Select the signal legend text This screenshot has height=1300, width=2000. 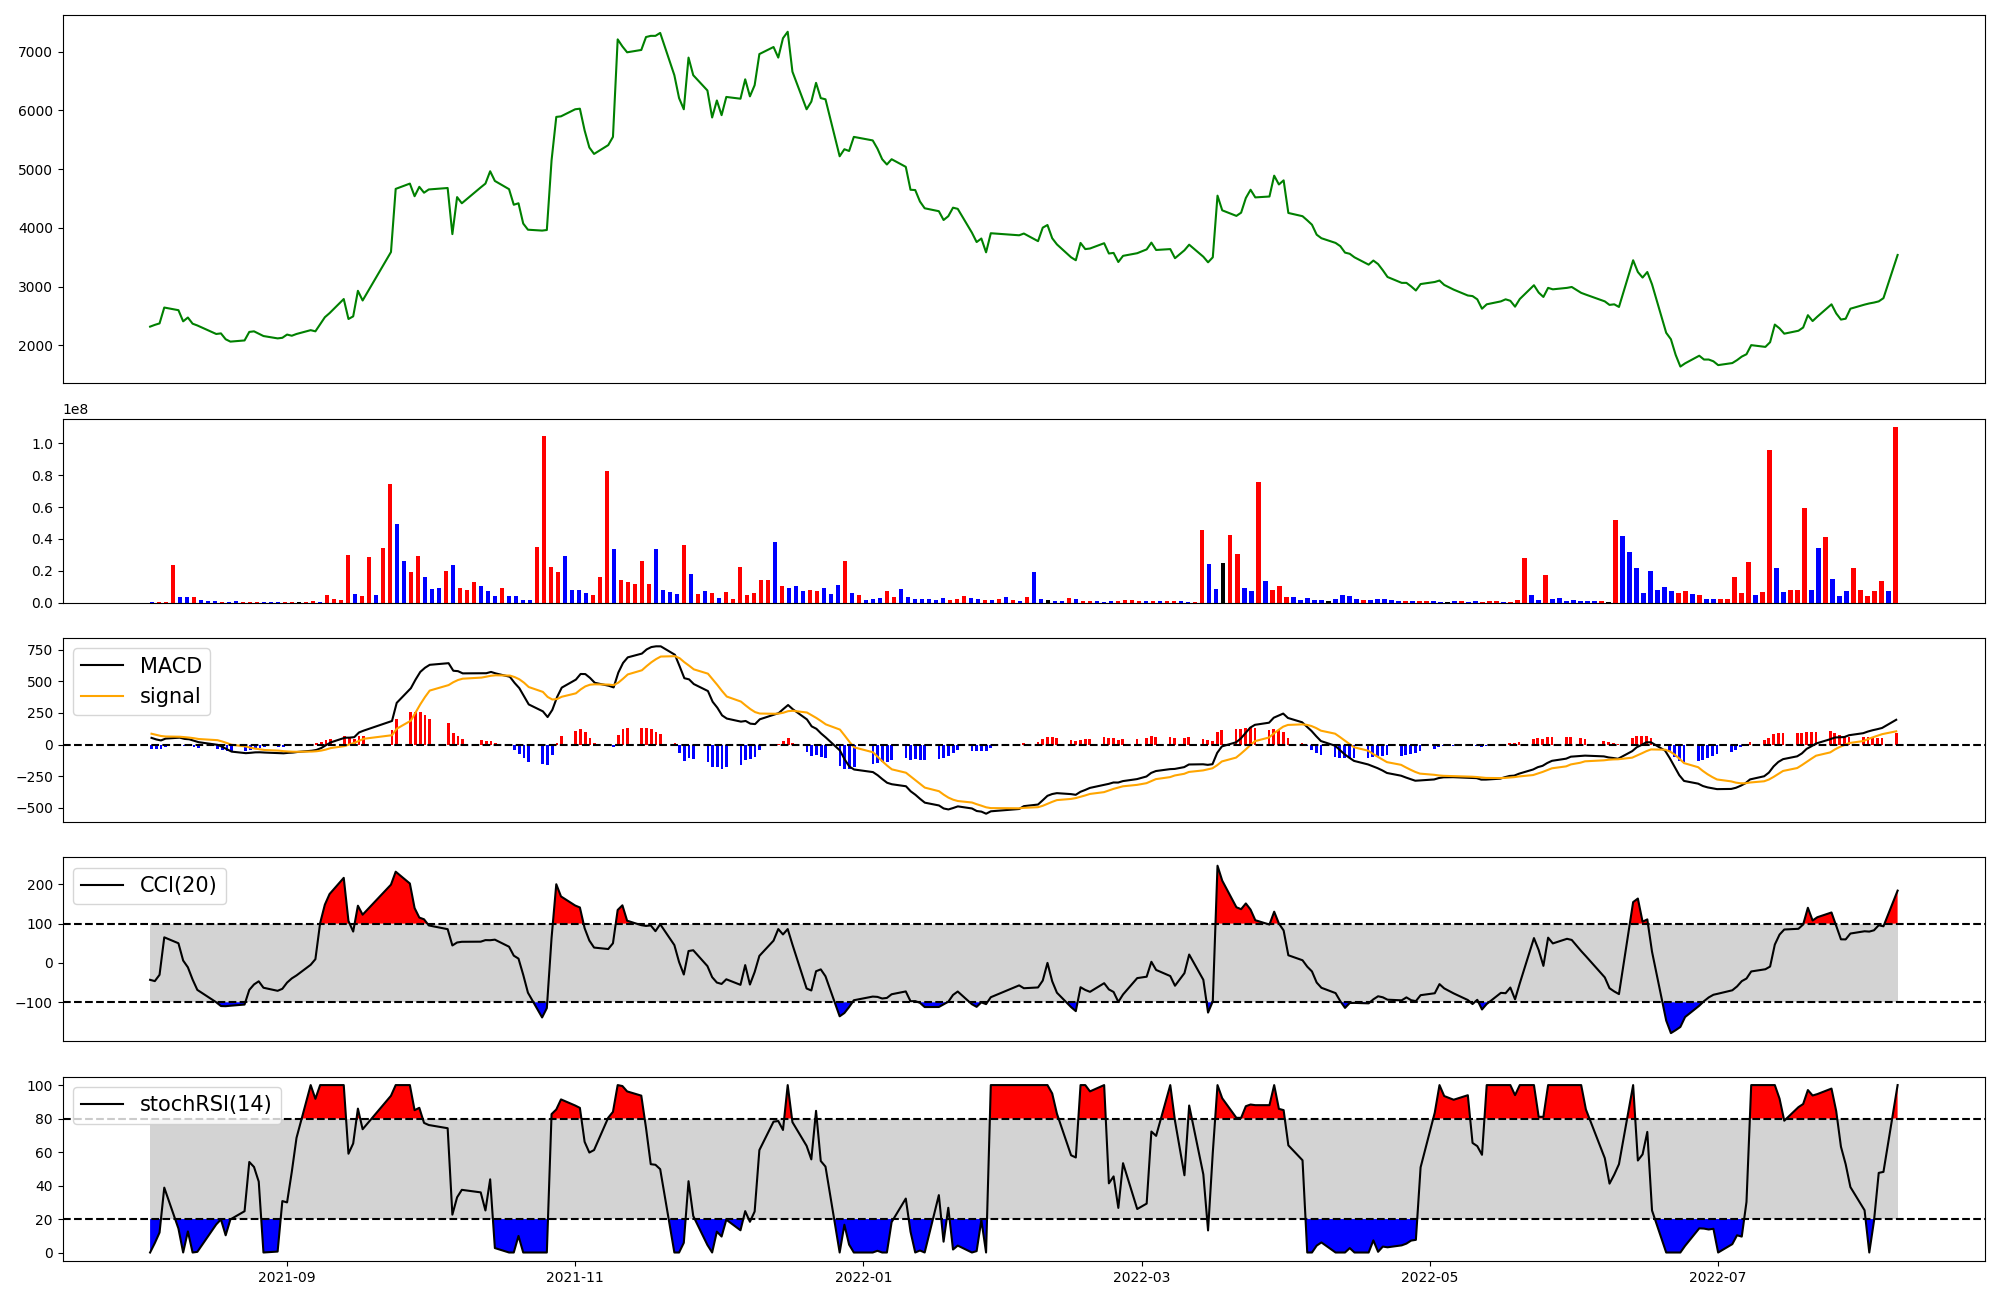(170, 696)
